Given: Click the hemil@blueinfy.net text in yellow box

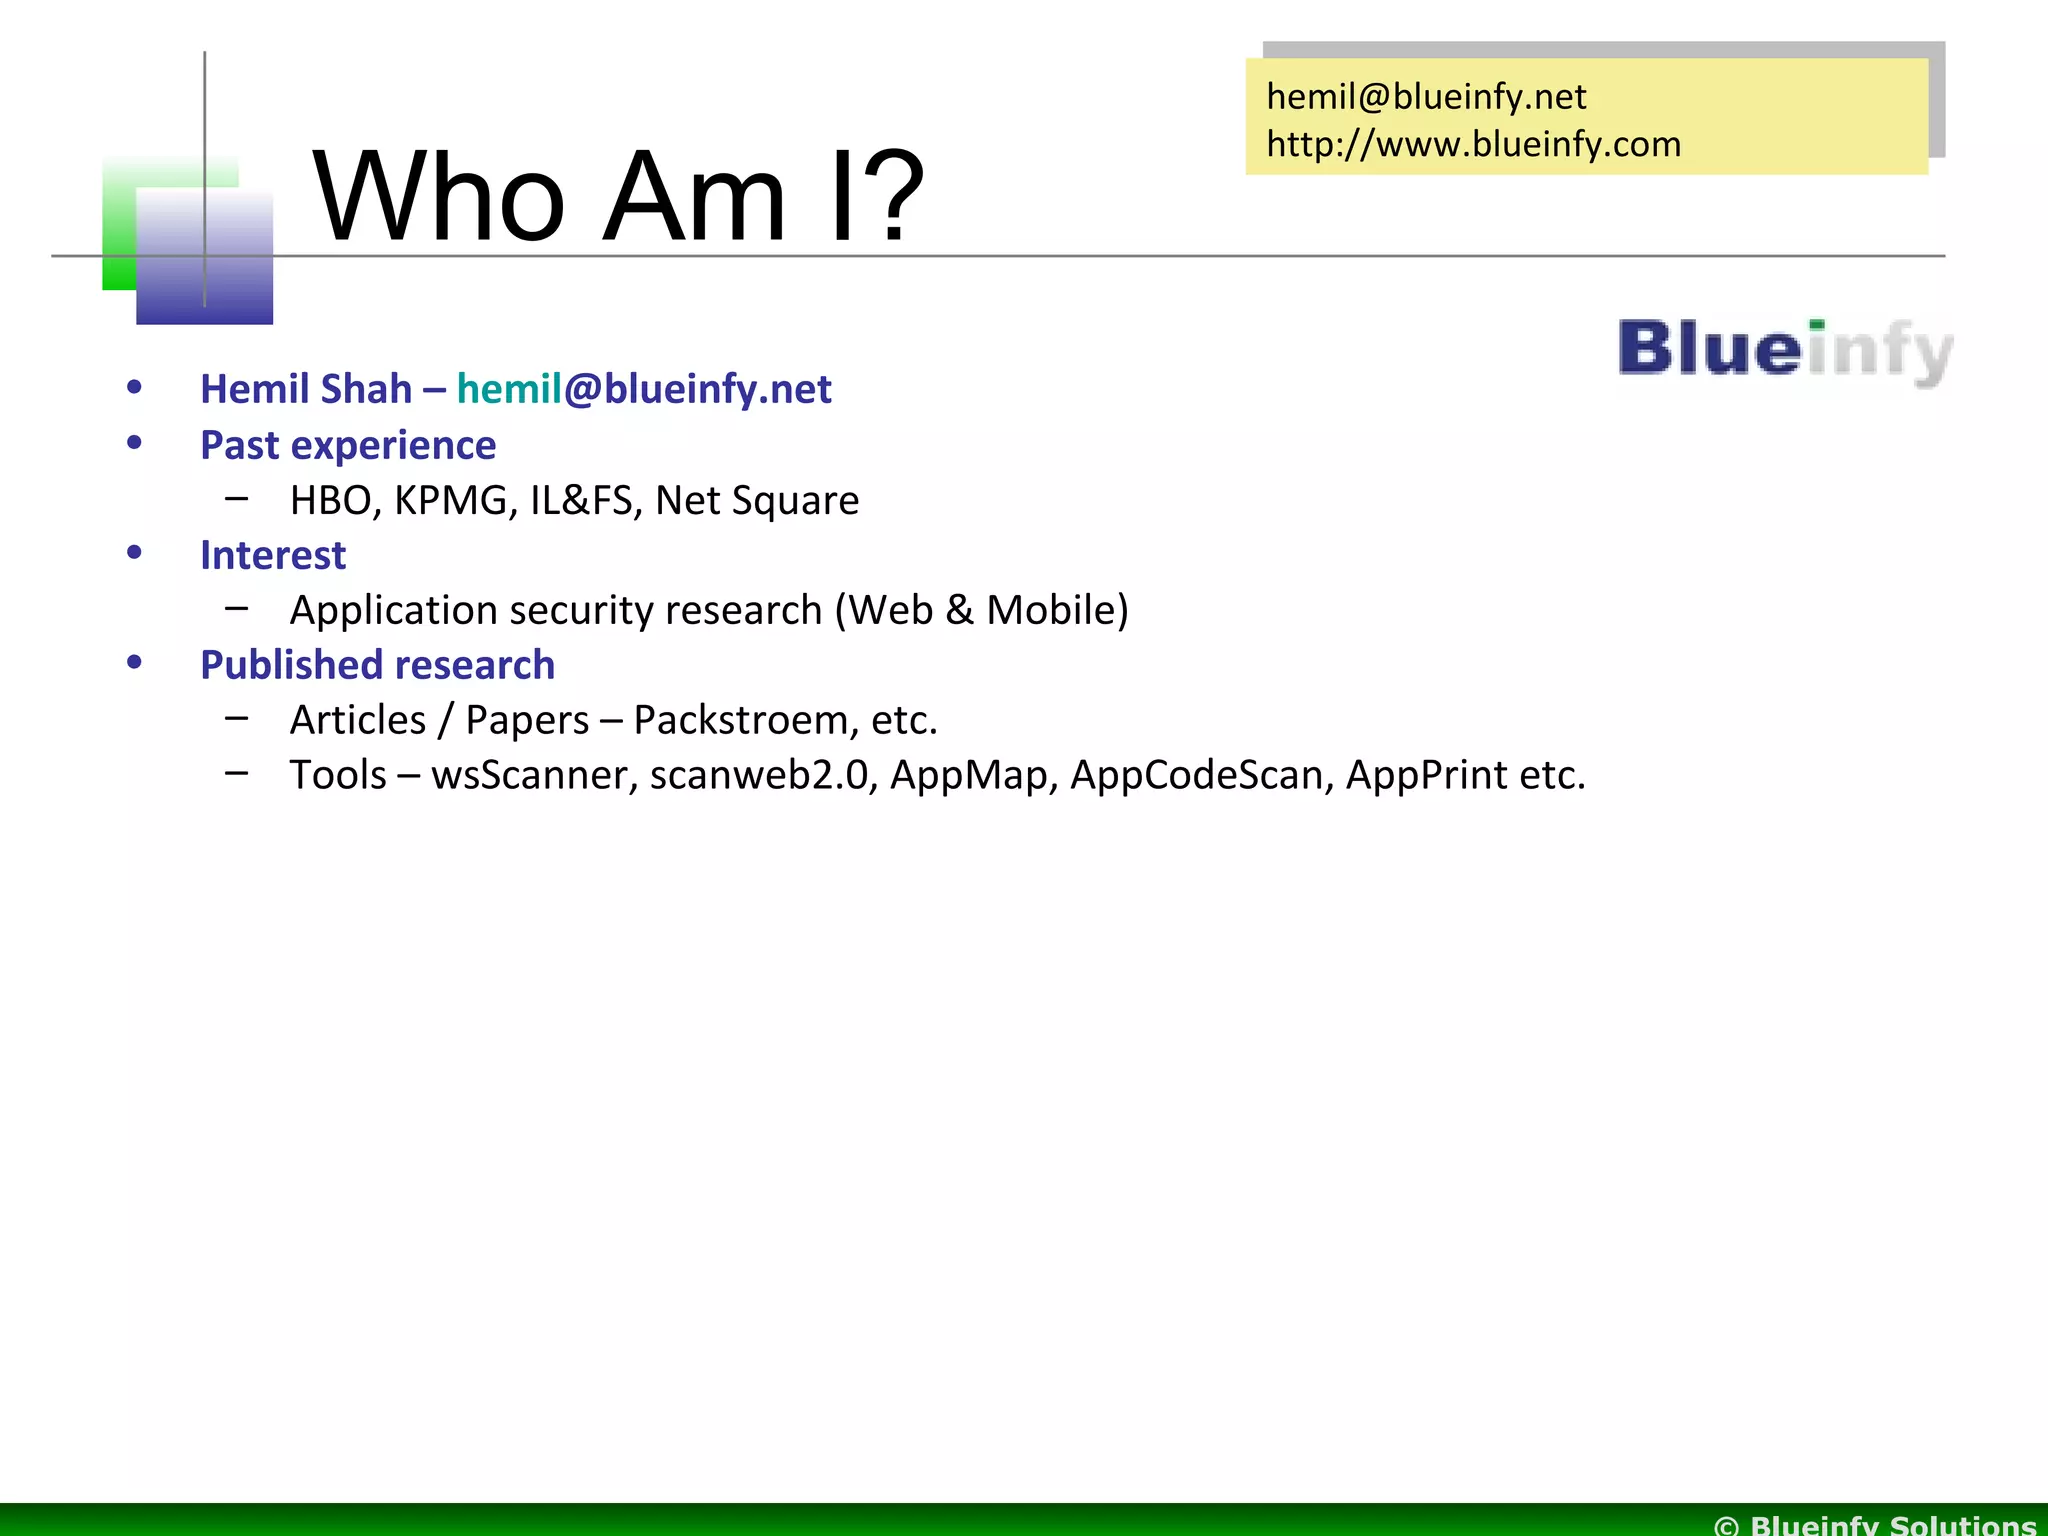Looking at the screenshot, I should pos(1426,97).
